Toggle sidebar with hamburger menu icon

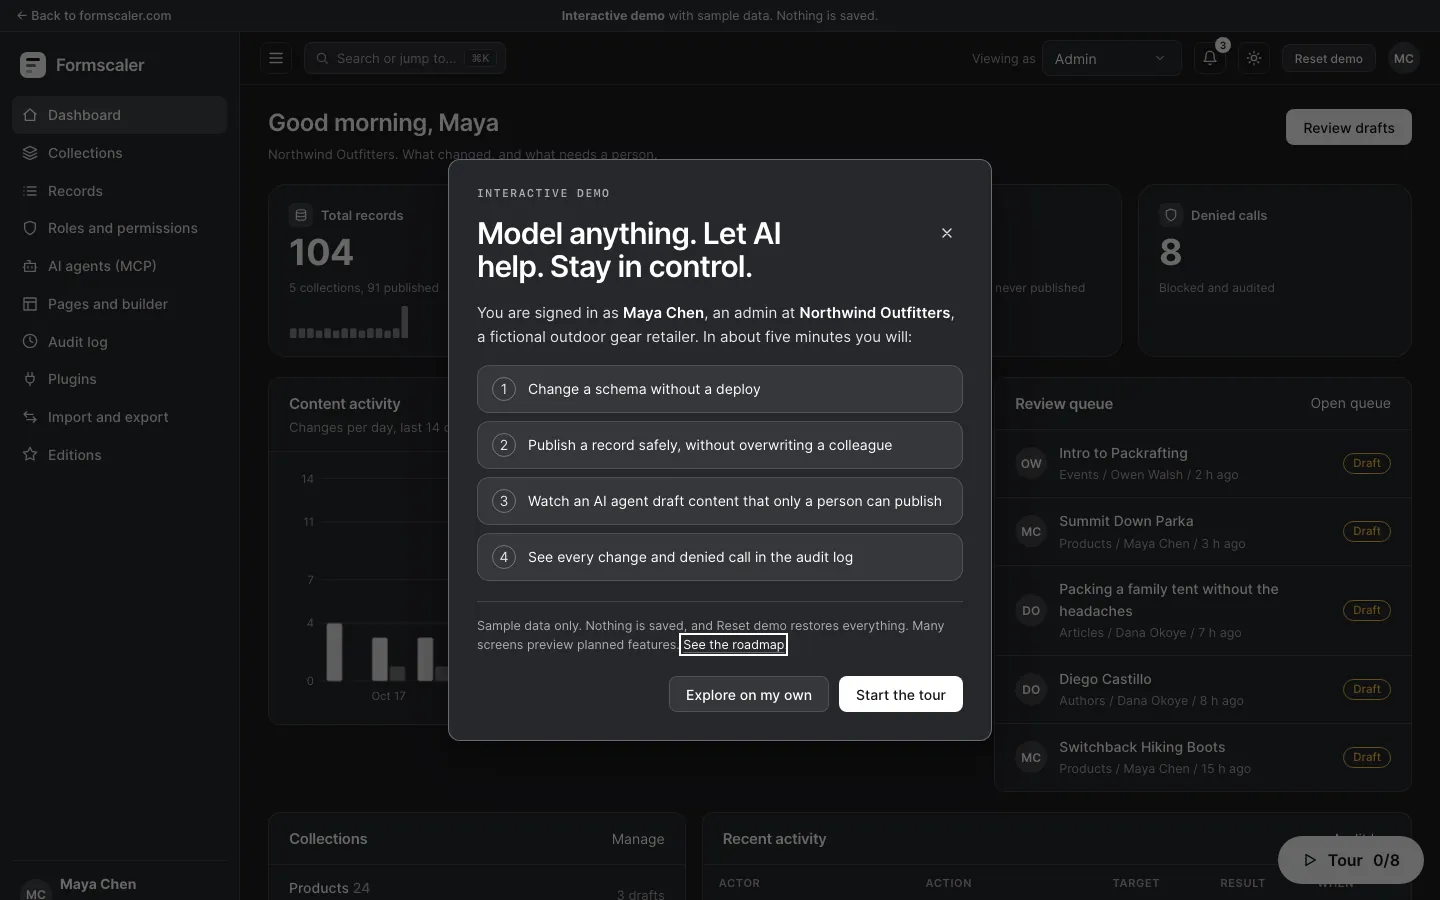[x=276, y=58]
